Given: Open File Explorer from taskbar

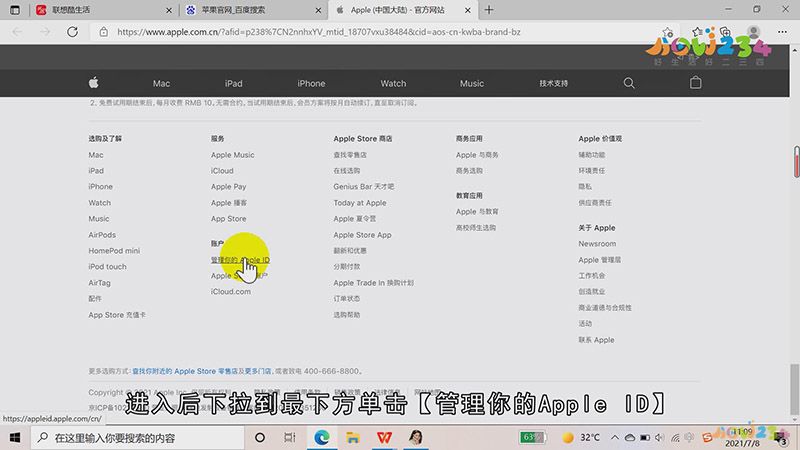Looking at the screenshot, I should click(x=353, y=438).
